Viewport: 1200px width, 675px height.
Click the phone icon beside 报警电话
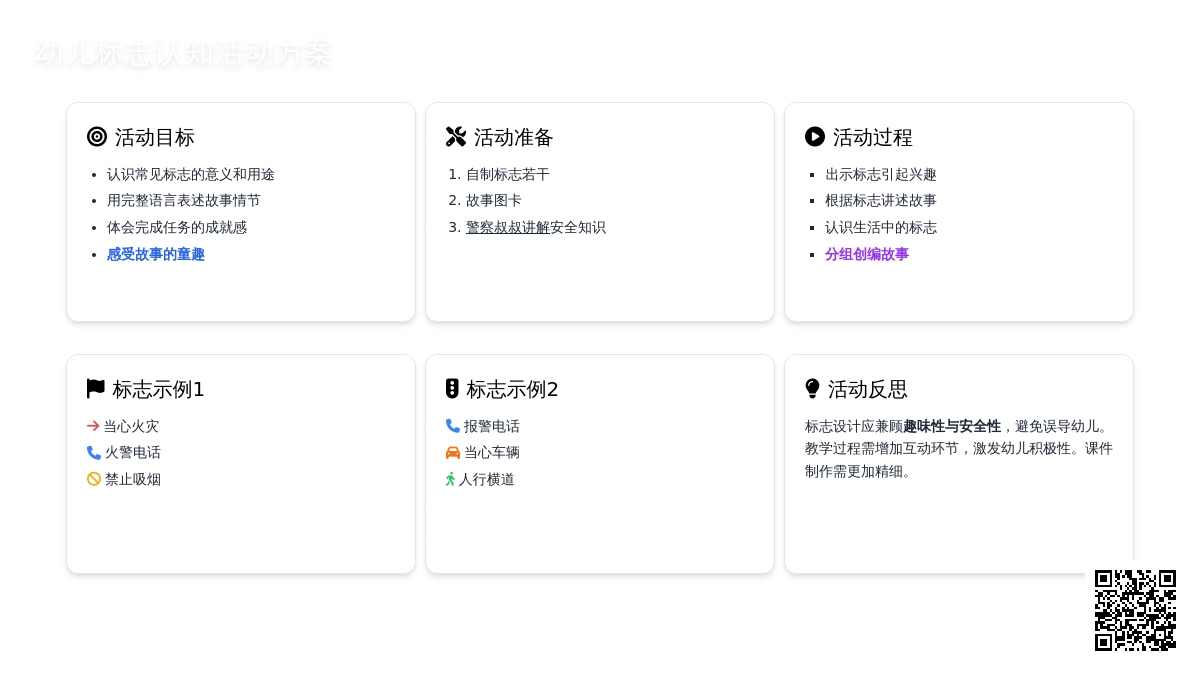pos(453,426)
